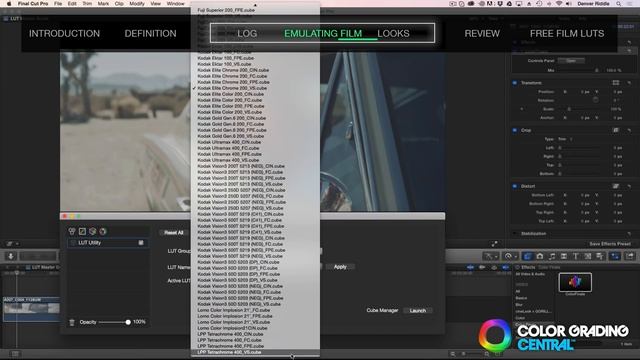Toggle the Distort blue checkbox

[515, 186]
